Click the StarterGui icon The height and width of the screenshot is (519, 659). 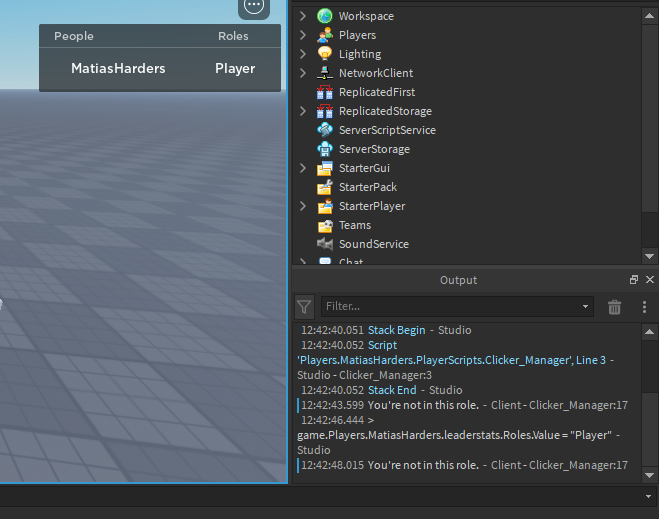pyautogui.click(x=324, y=168)
